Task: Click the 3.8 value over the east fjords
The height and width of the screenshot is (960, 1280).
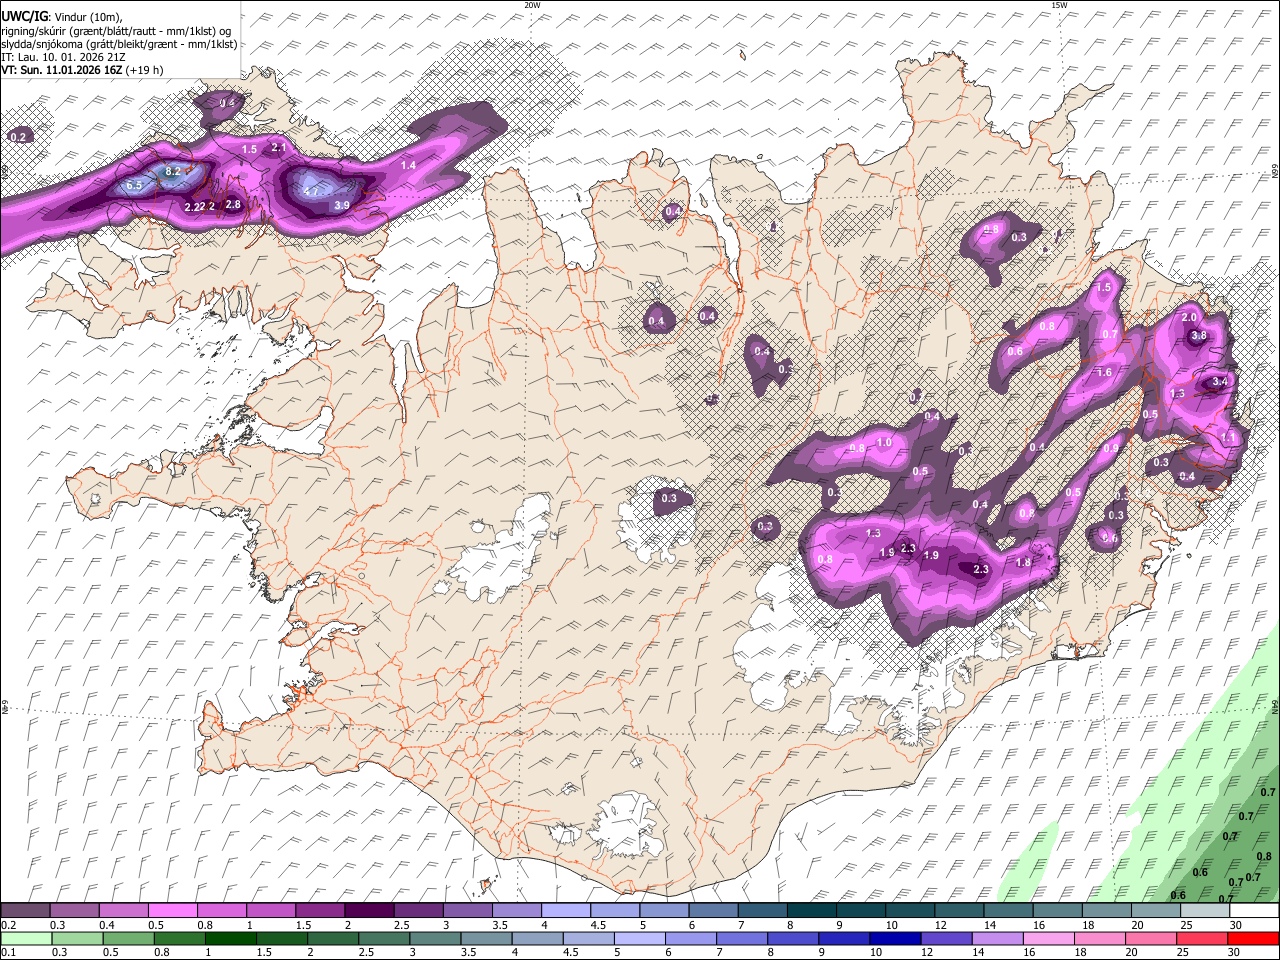Action: pyautogui.click(x=1199, y=335)
